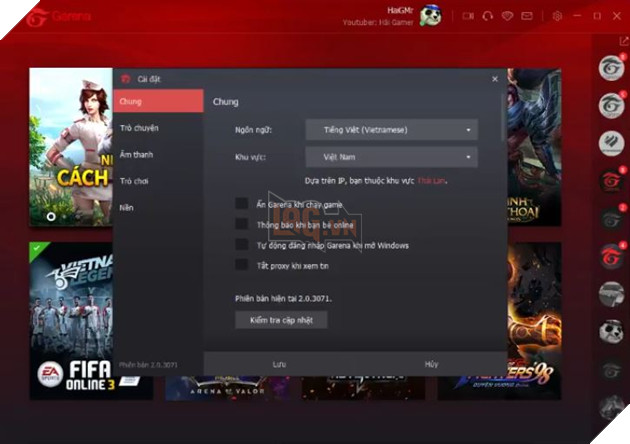Image resolution: width=630 pixels, height=444 pixels.
Task: Open the Khu vực region dropdown
Action: coord(392,157)
